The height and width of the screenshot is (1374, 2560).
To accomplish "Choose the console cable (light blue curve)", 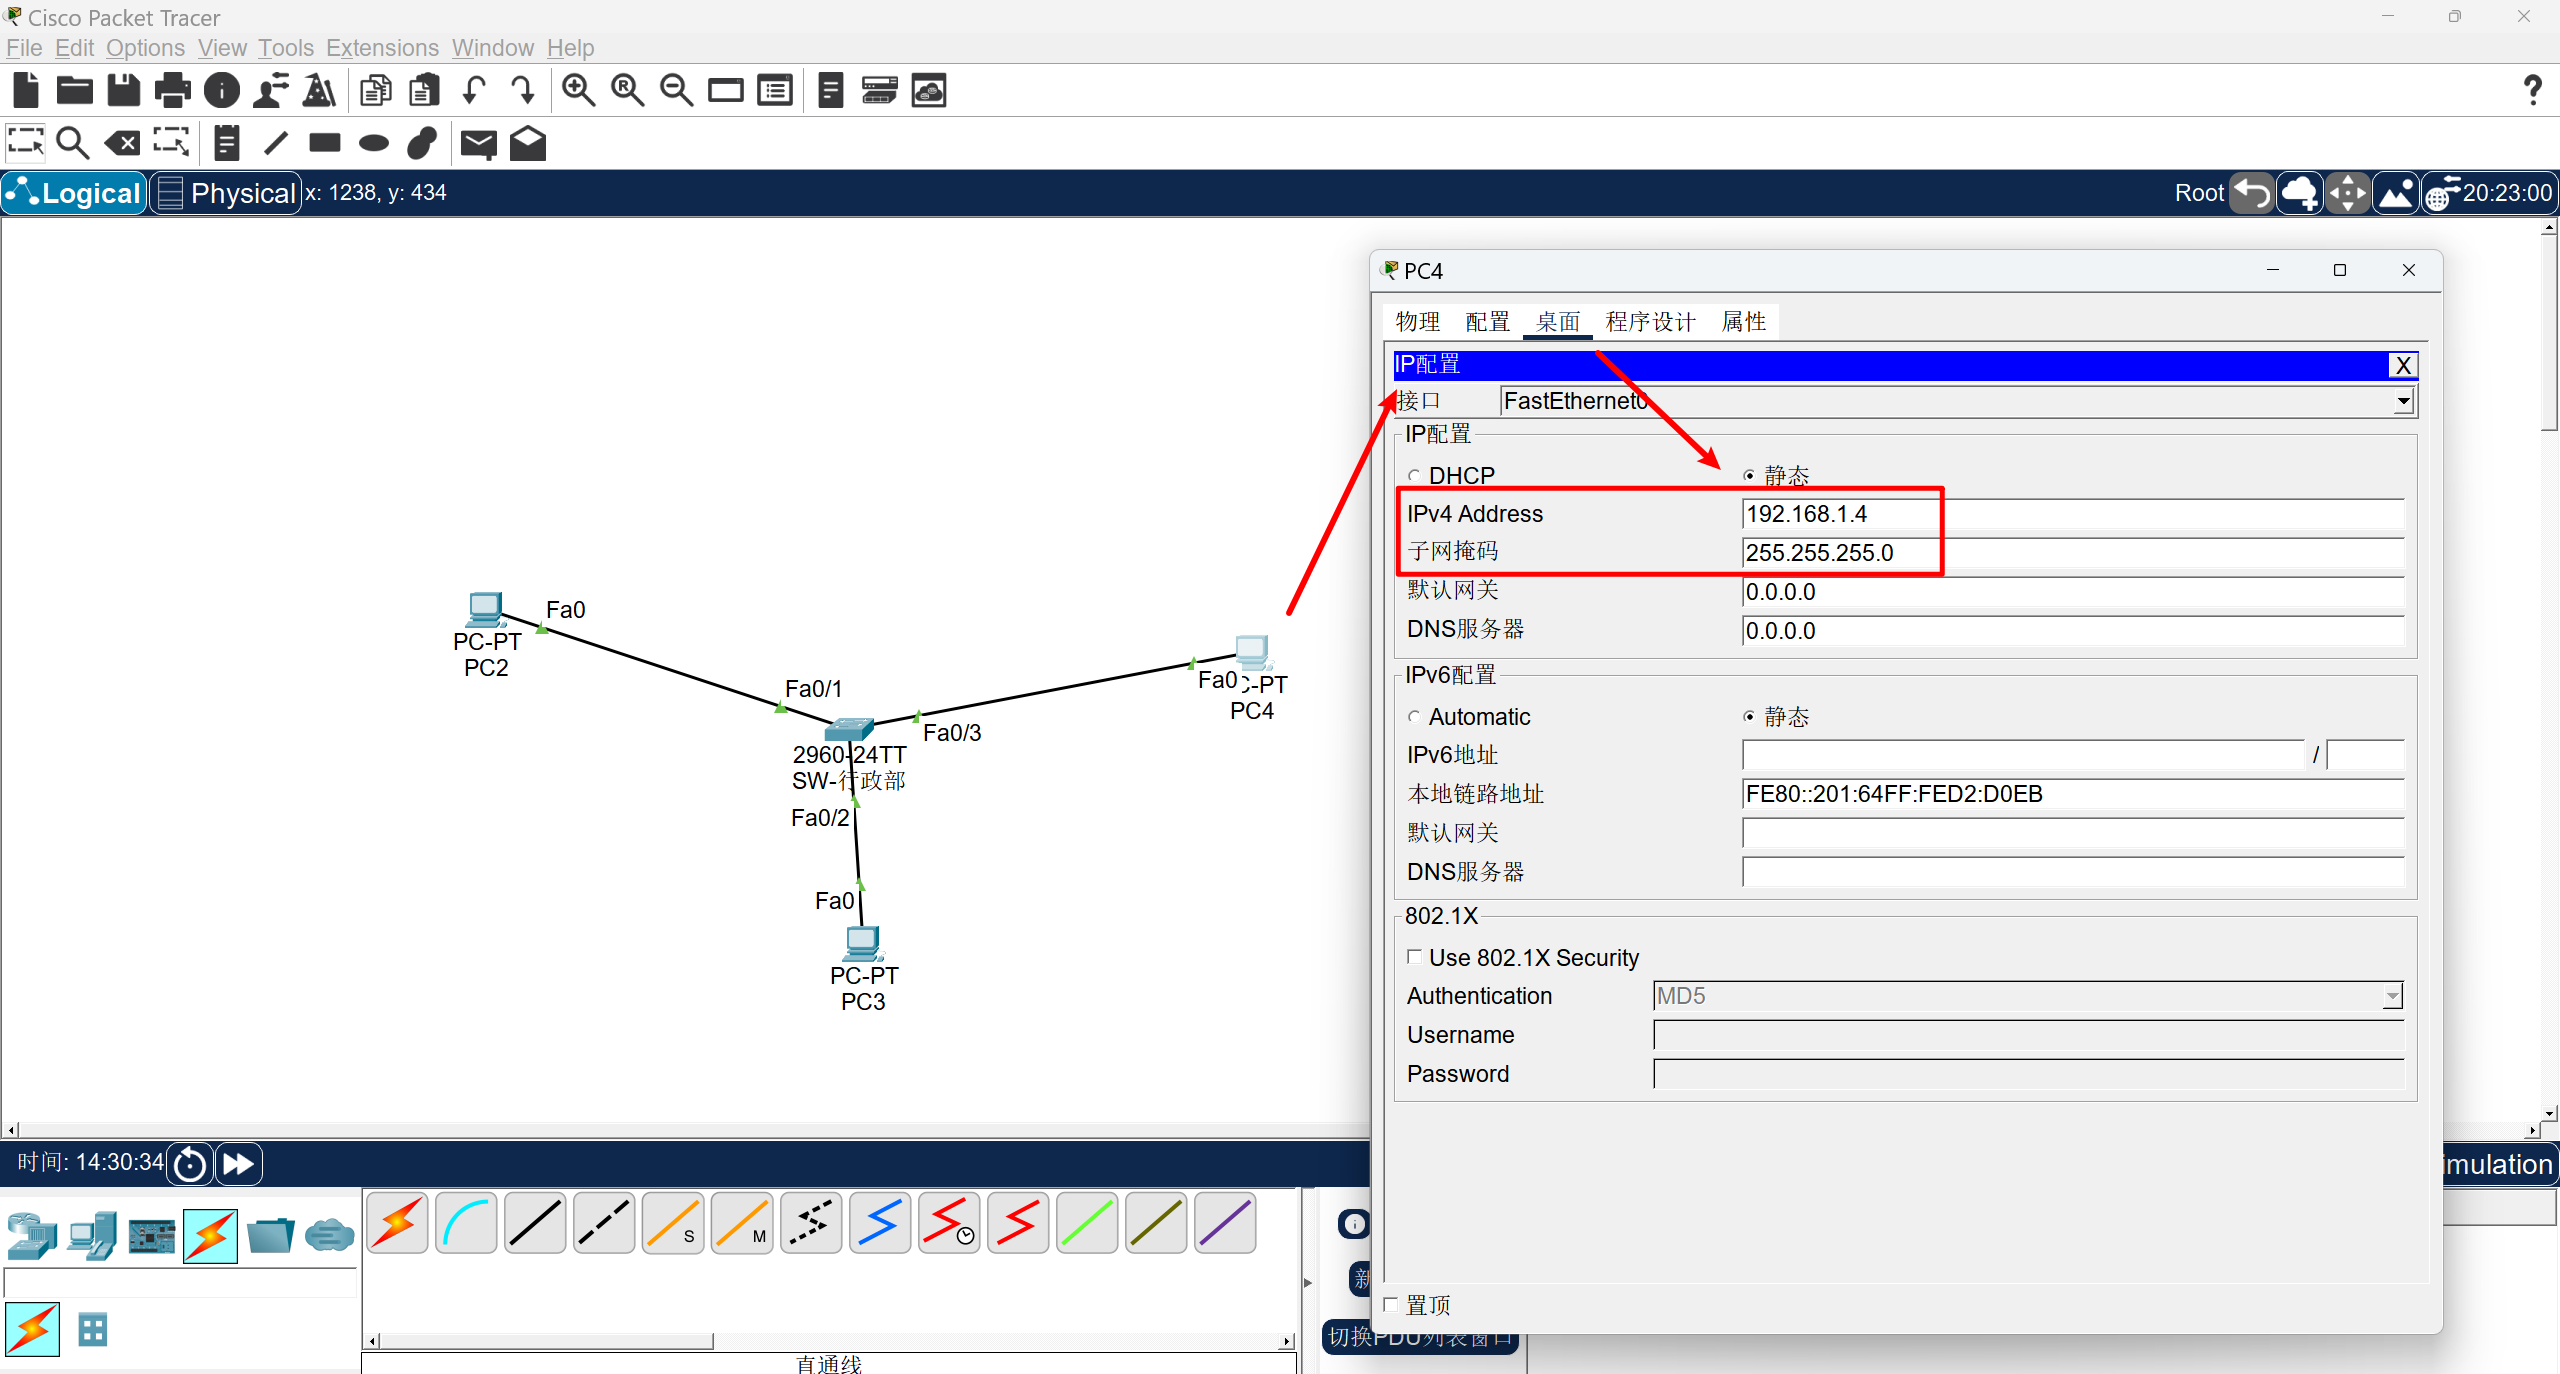I will tap(466, 1223).
